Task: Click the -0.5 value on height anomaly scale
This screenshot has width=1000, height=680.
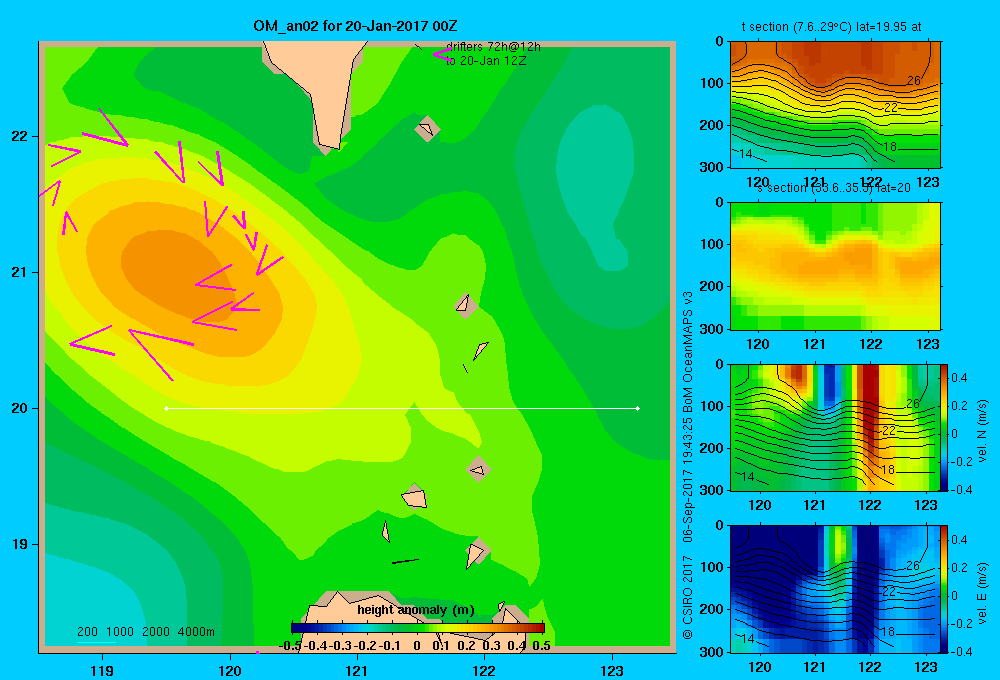Action: tap(290, 646)
